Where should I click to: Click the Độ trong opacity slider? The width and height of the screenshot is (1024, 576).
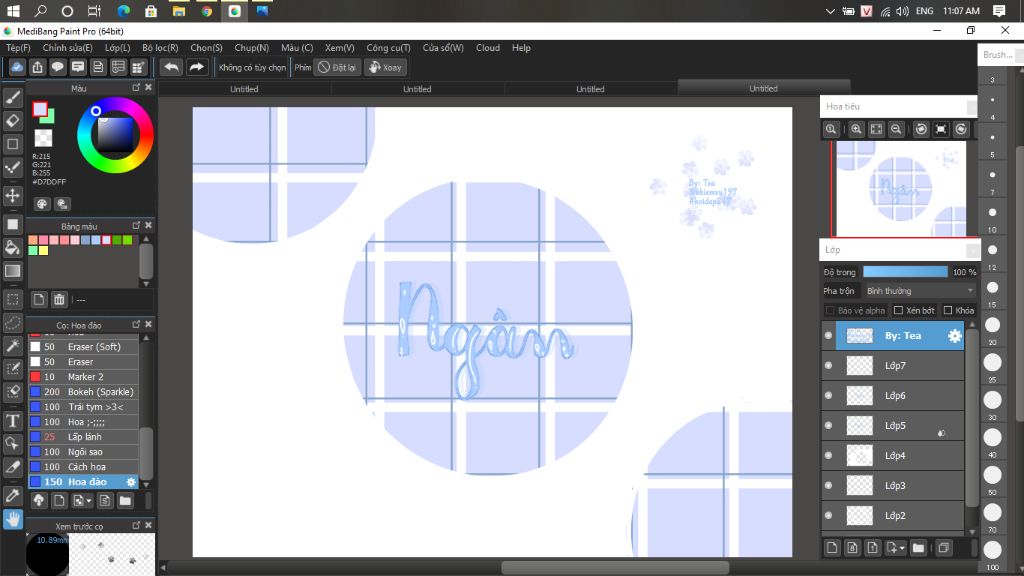pyautogui.click(x=905, y=272)
